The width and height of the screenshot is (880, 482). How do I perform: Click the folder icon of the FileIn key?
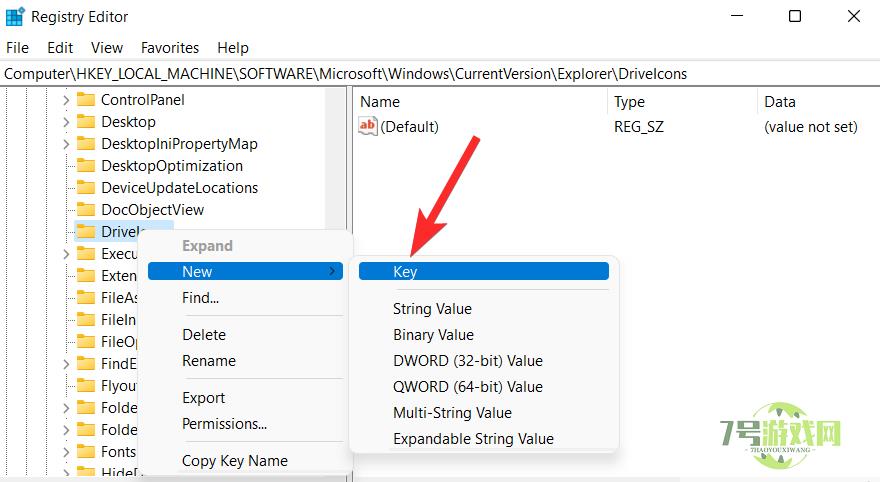click(x=86, y=319)
